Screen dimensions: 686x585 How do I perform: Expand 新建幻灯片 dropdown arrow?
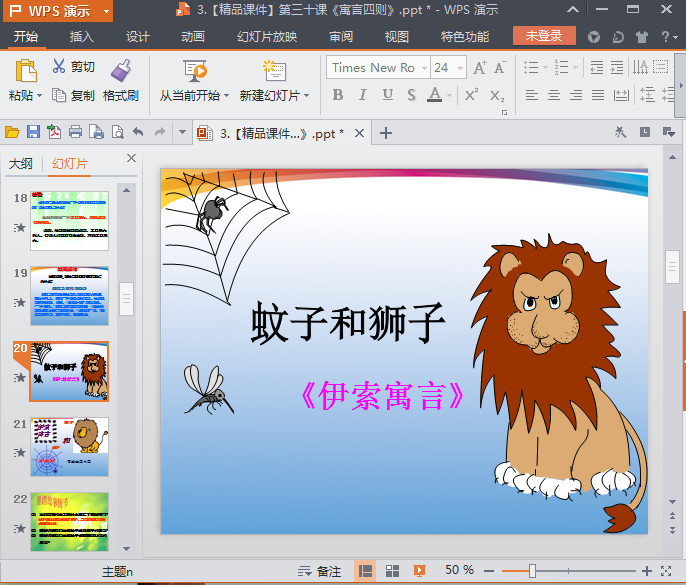click(306, 95)
